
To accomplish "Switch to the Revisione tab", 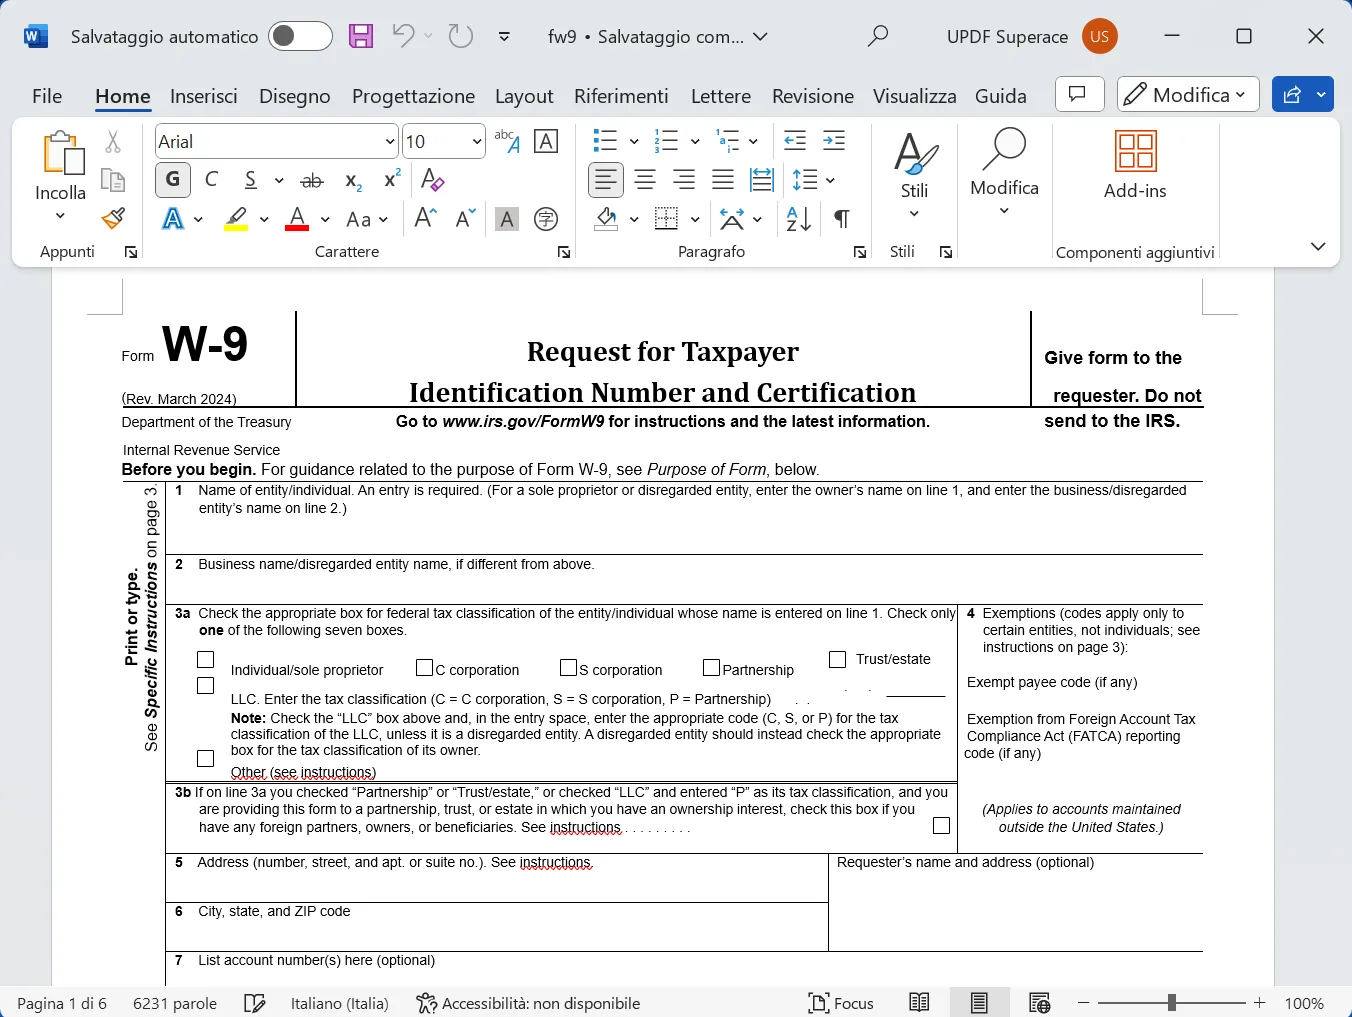I will pyautogui.click(x=813, y=96).
